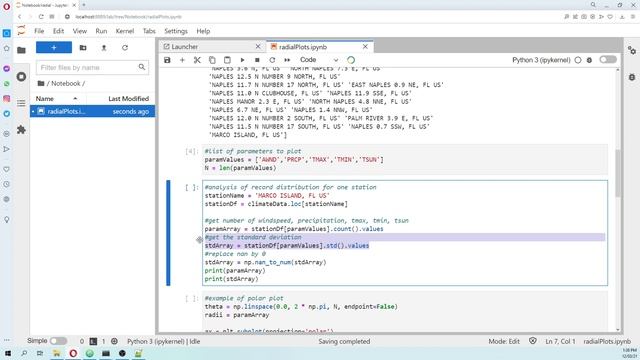
Task: Open the Kernel menu
Action: pyautogui.click(x=125, y=31)
